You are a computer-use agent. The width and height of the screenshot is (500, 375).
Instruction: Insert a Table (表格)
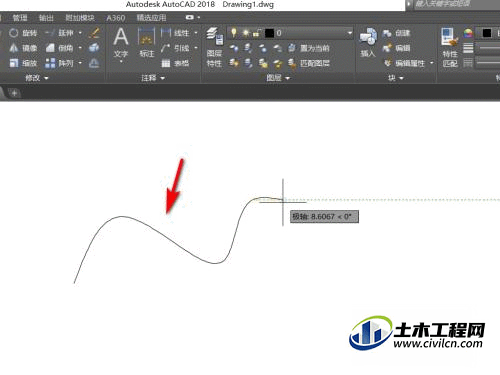pyautogui.click(x=175, y=63)
